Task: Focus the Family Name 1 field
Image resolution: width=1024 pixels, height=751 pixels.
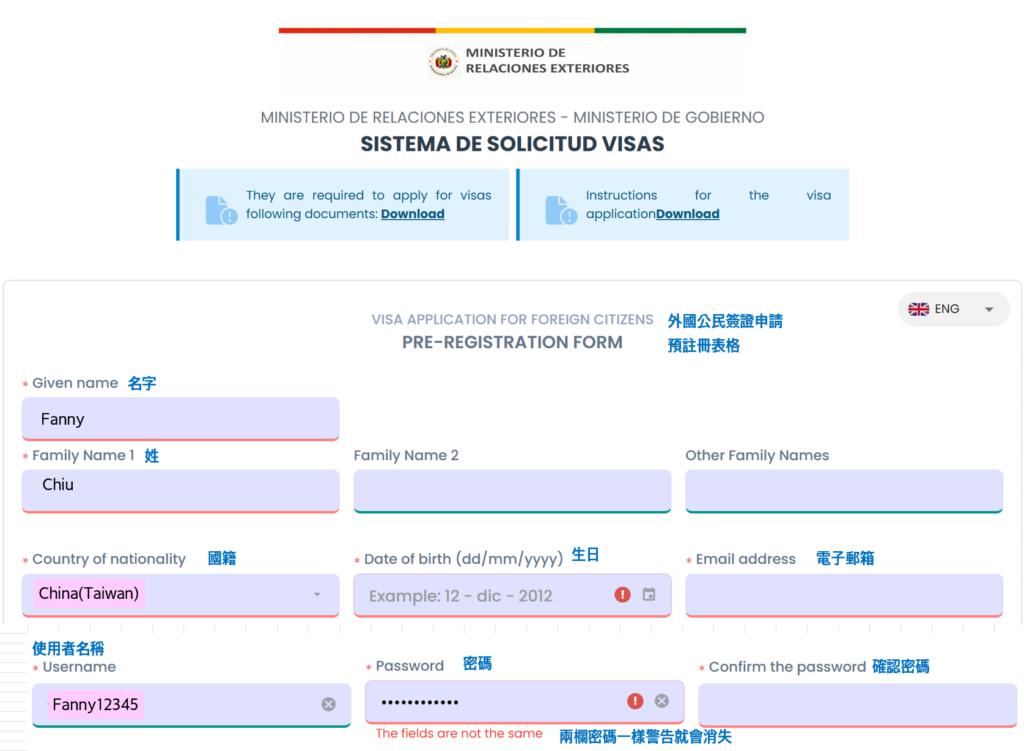Action: [180, 491]
